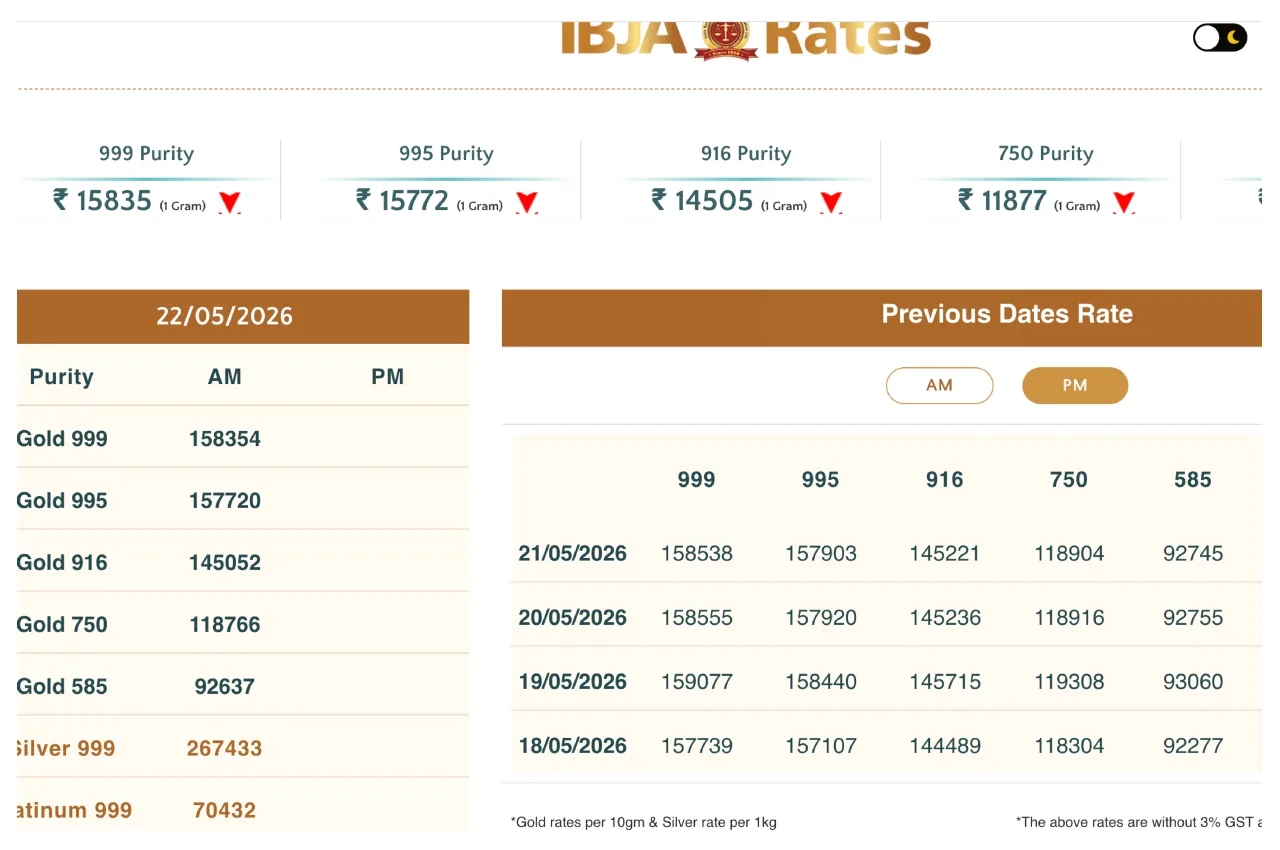Click the value 158538 for 21/05/2026
Screen dimensions: 1280x850
[x=697, y=554]
